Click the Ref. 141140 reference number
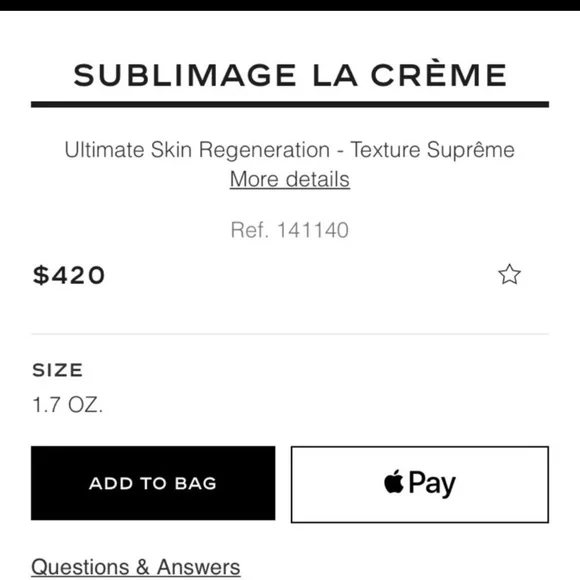Screen dimensions: 580x580 coord(290,230)
